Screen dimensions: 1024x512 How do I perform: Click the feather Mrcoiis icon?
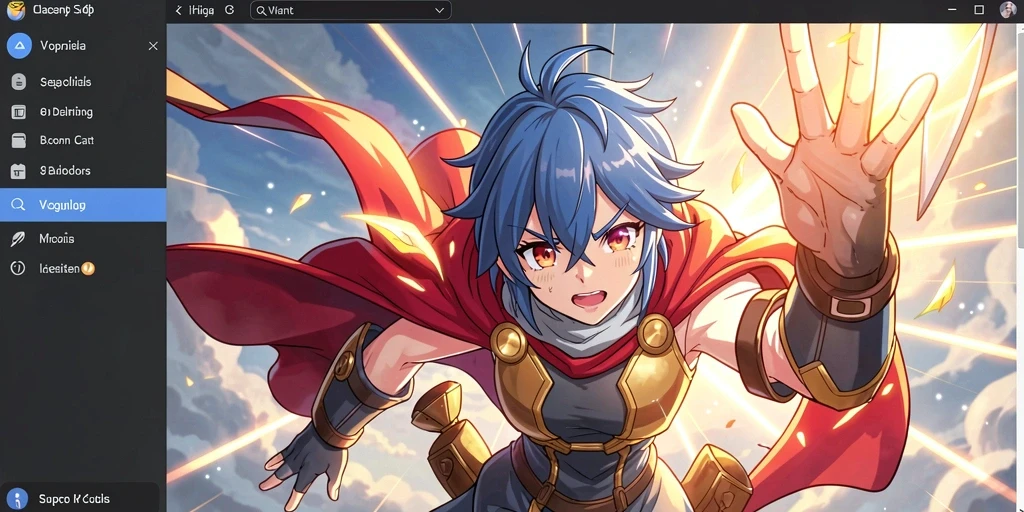pos(18,239)
